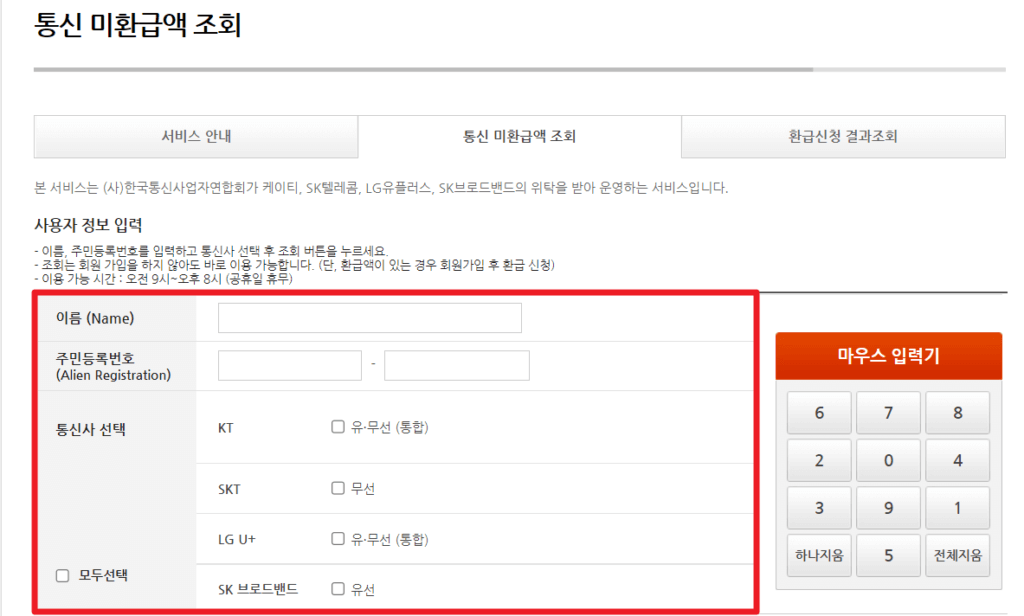Image resolution: width=1024 pixels, height=616 pixels.
Task: Check the SK 브로드밴드 유선 checkbox
Action: (338, 588)
